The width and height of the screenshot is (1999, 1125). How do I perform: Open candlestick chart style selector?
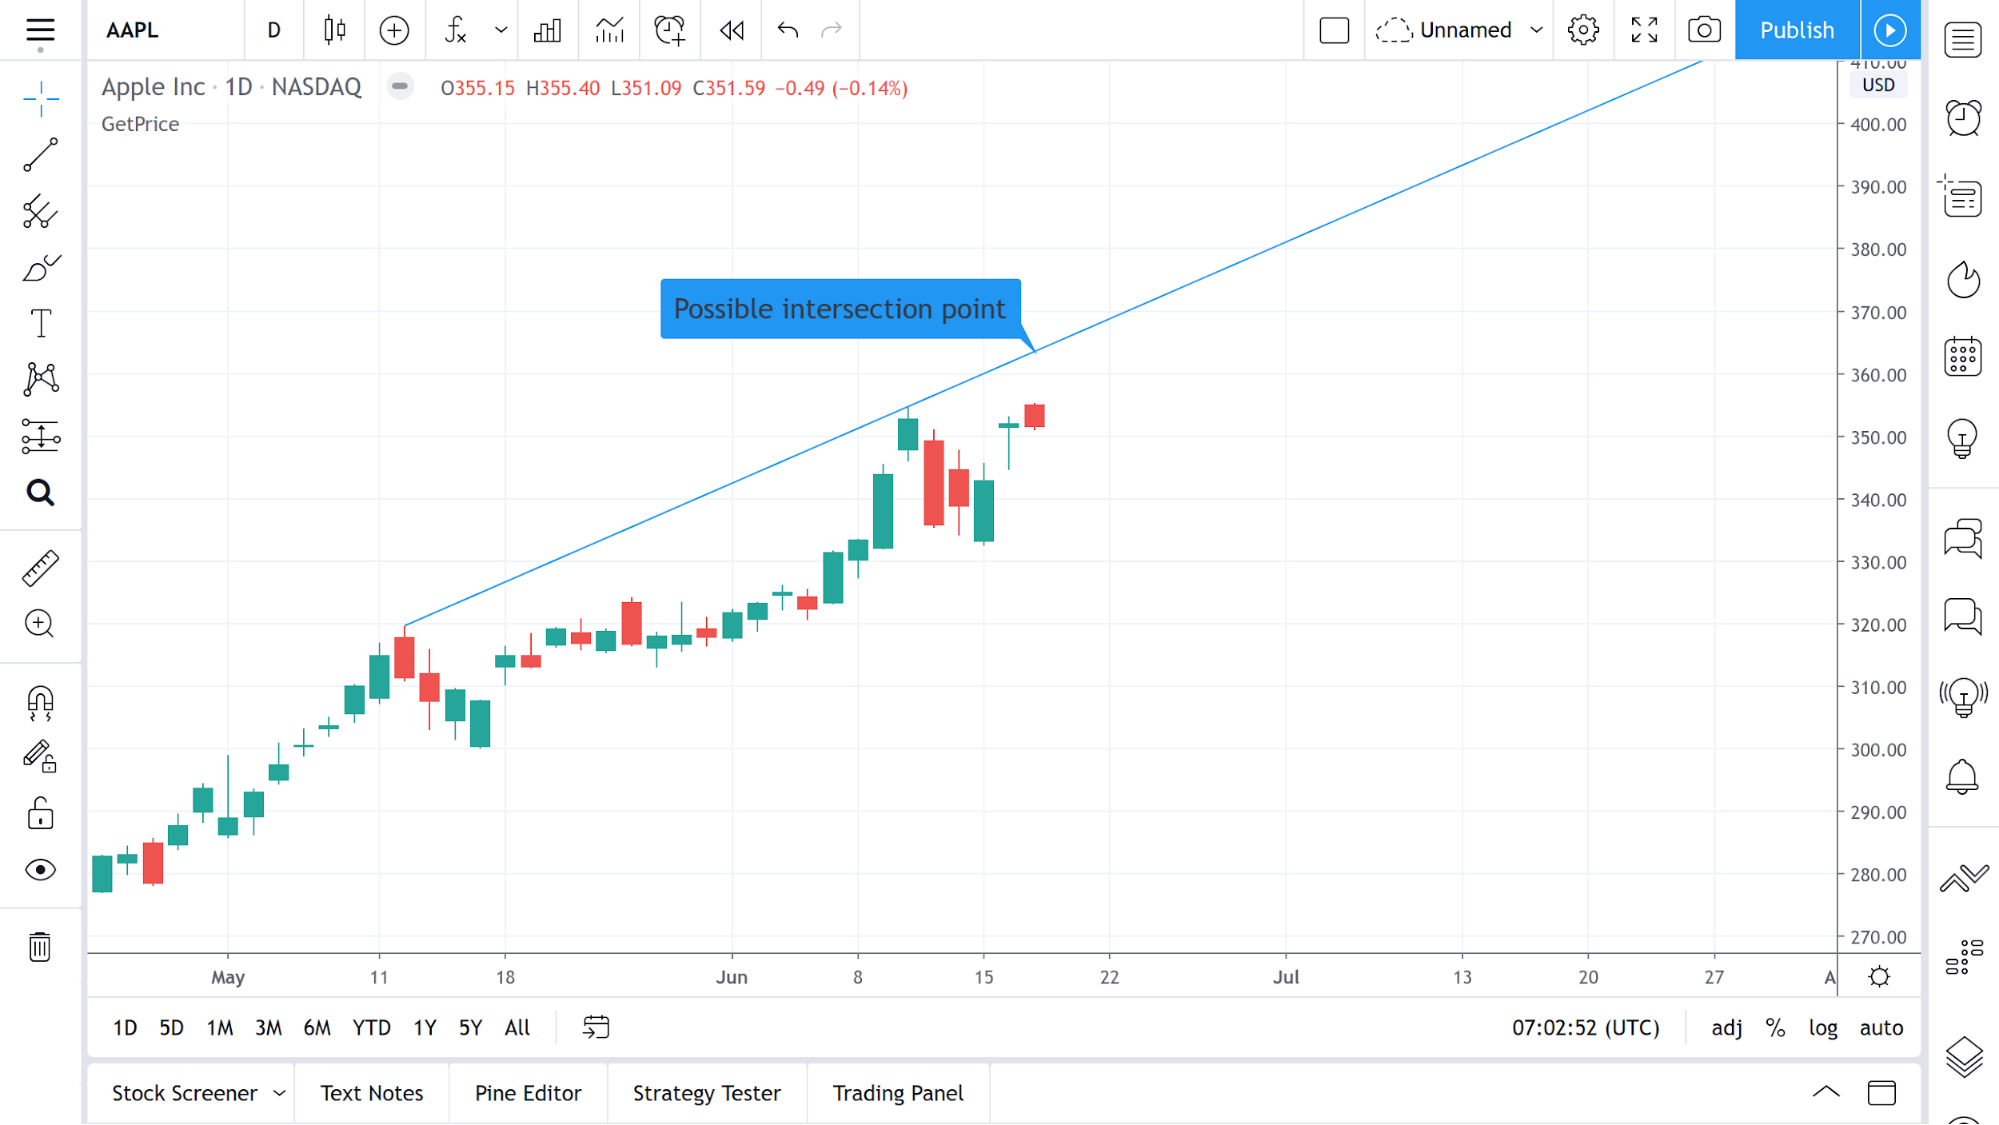pos(335,30)
